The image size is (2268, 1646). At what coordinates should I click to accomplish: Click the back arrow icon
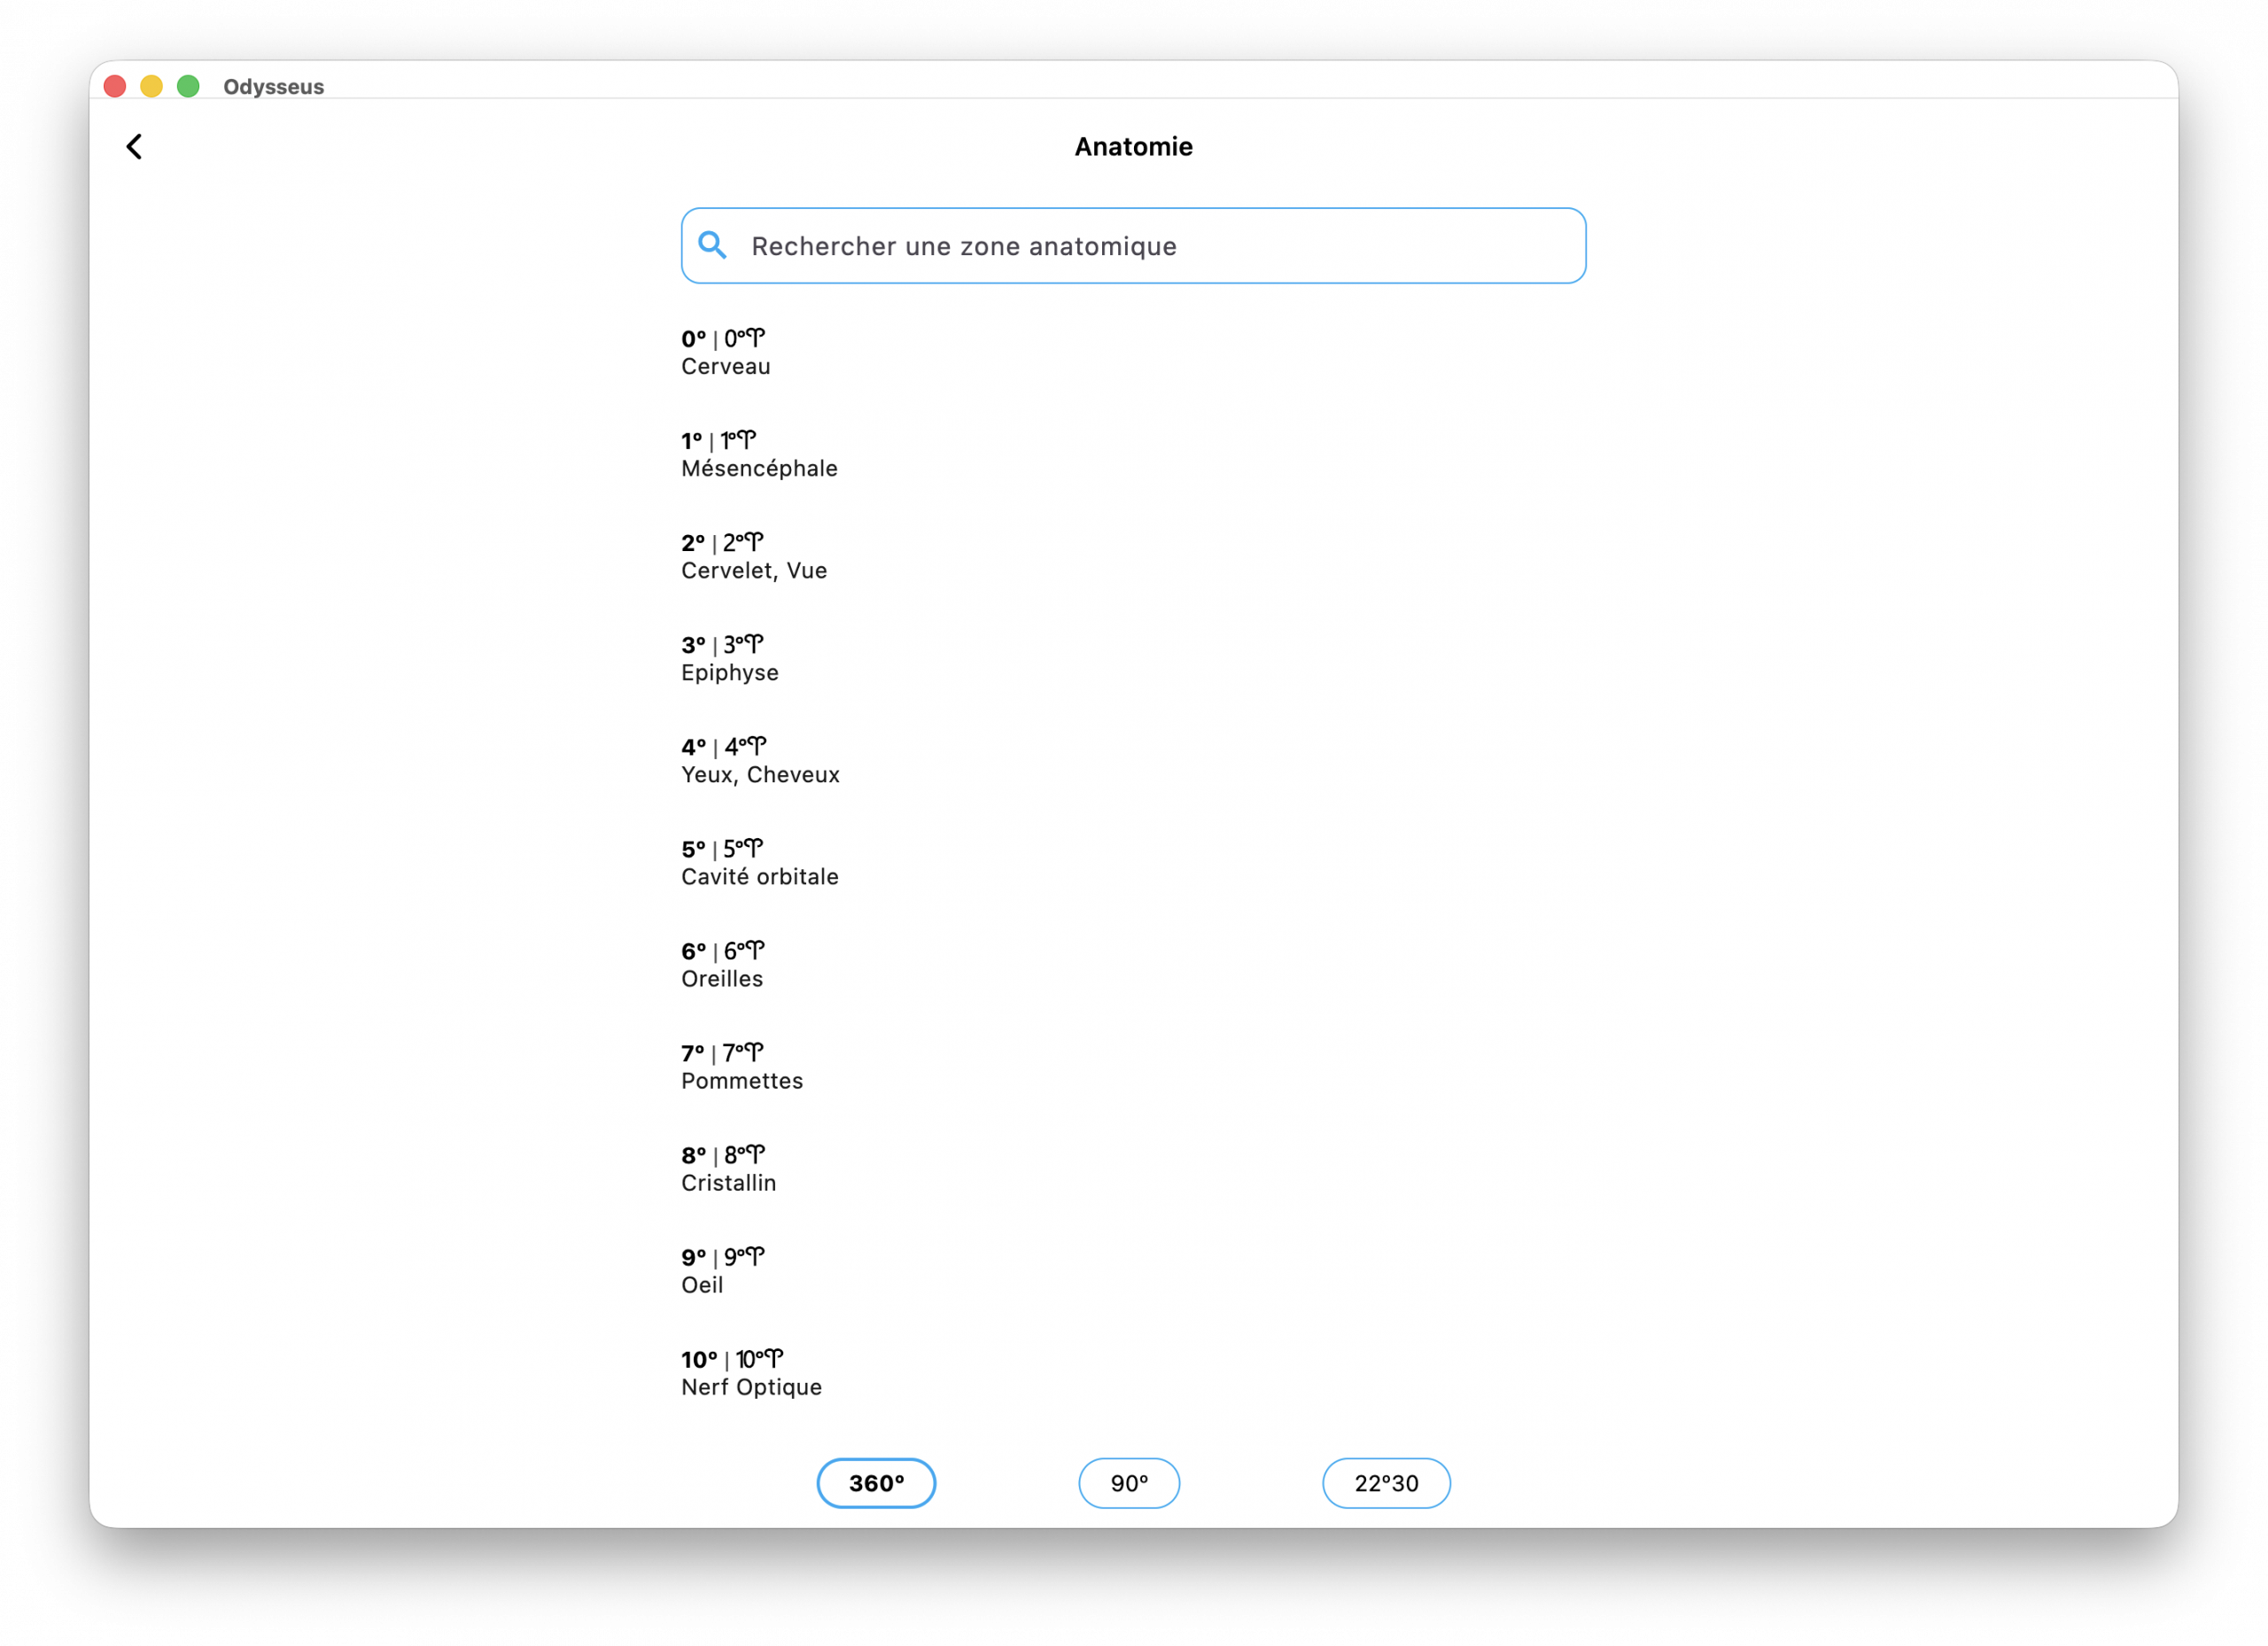coord(134,147)
